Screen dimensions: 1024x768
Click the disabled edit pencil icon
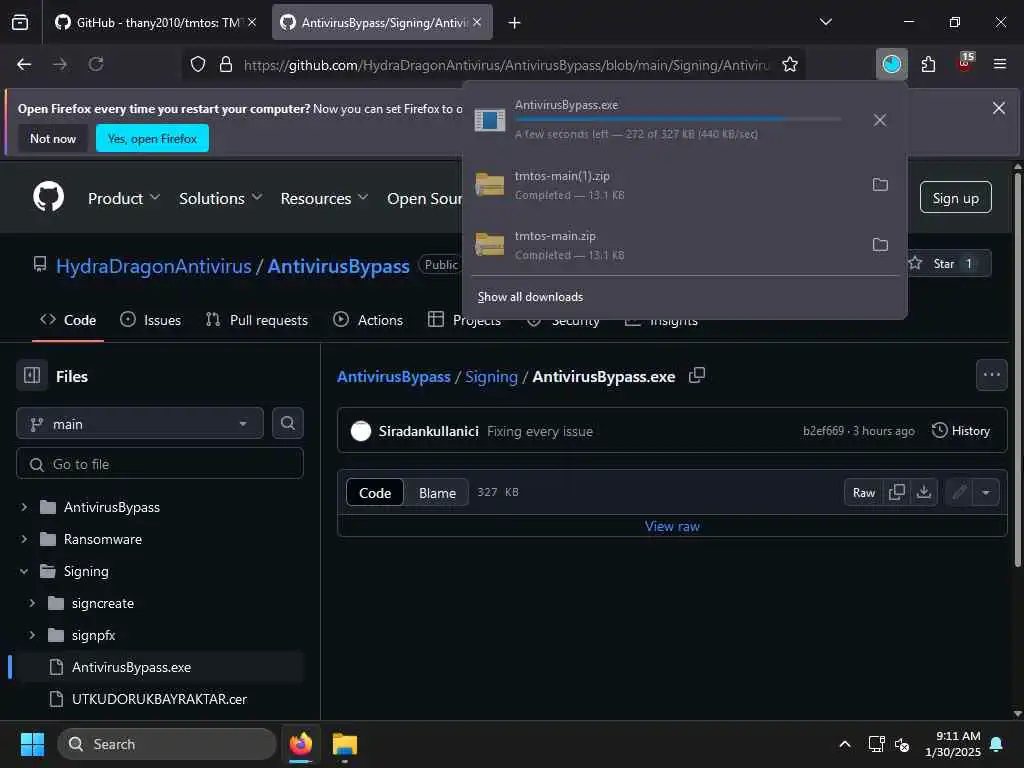[959, 492]
